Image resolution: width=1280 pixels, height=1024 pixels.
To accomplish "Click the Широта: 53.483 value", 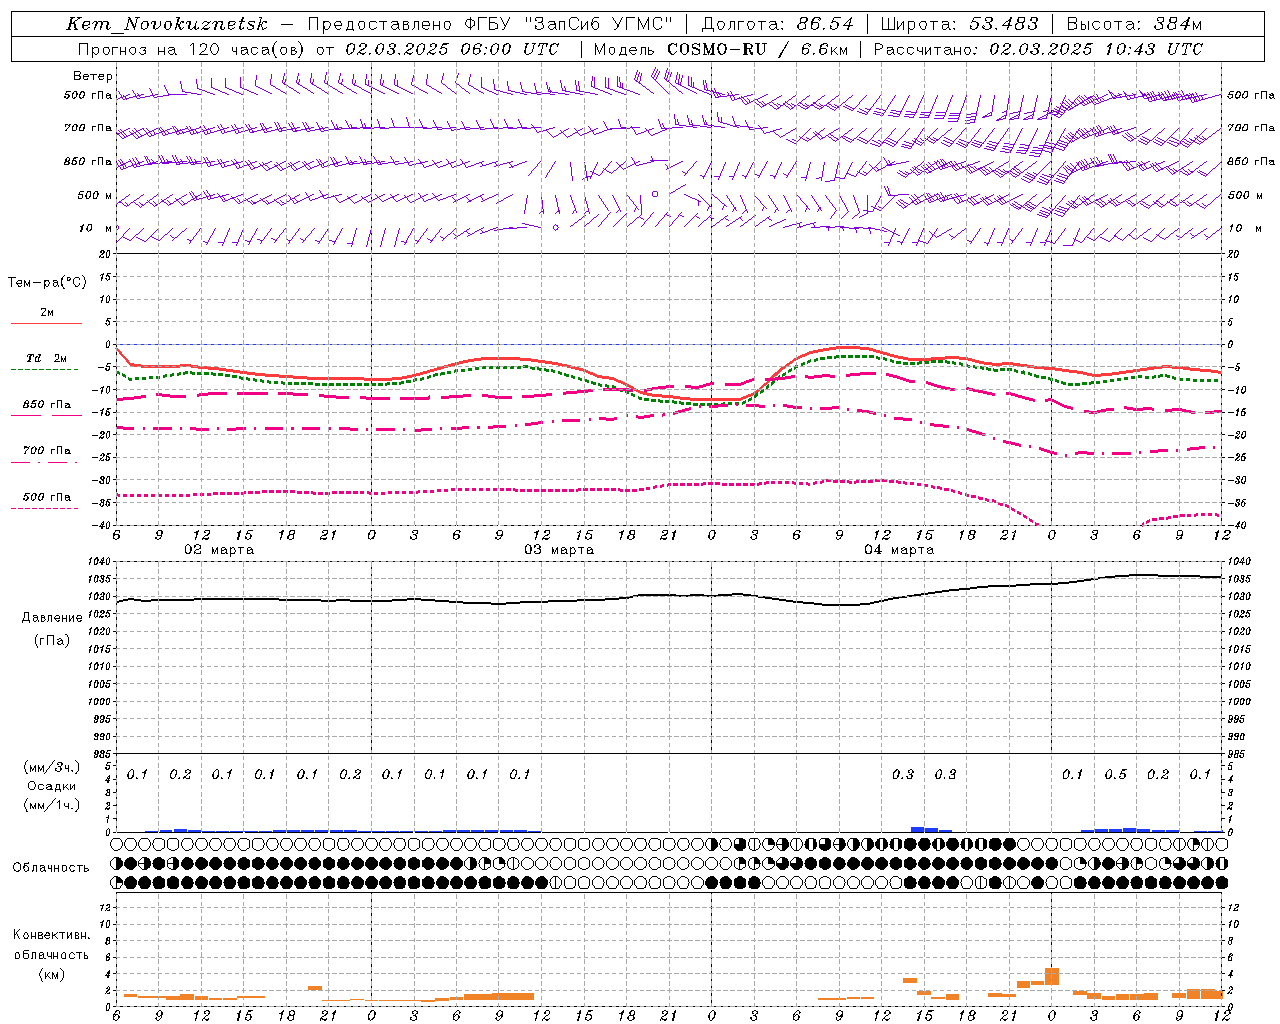I will point(960,24).
